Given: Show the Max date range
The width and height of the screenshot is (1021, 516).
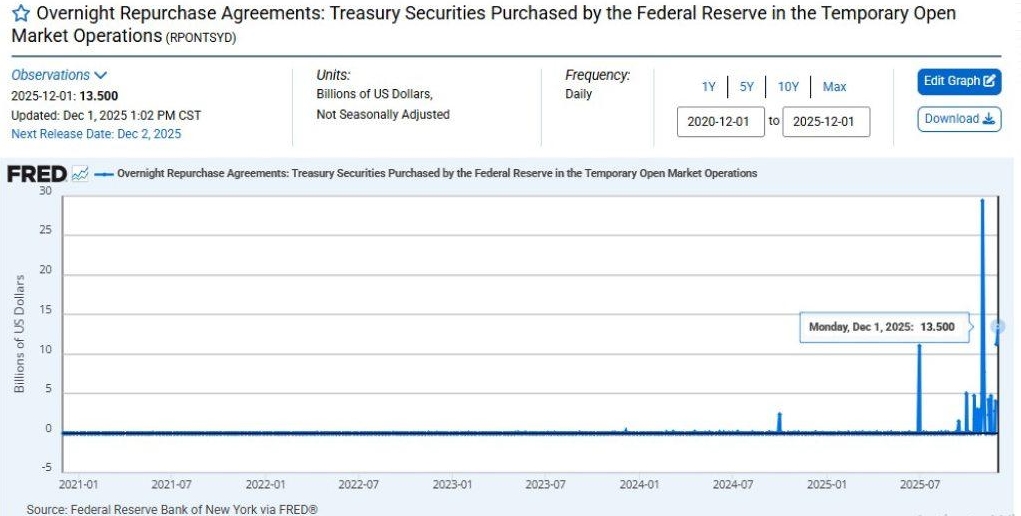Looking at the screenshot, I should (x=834, y=87).
